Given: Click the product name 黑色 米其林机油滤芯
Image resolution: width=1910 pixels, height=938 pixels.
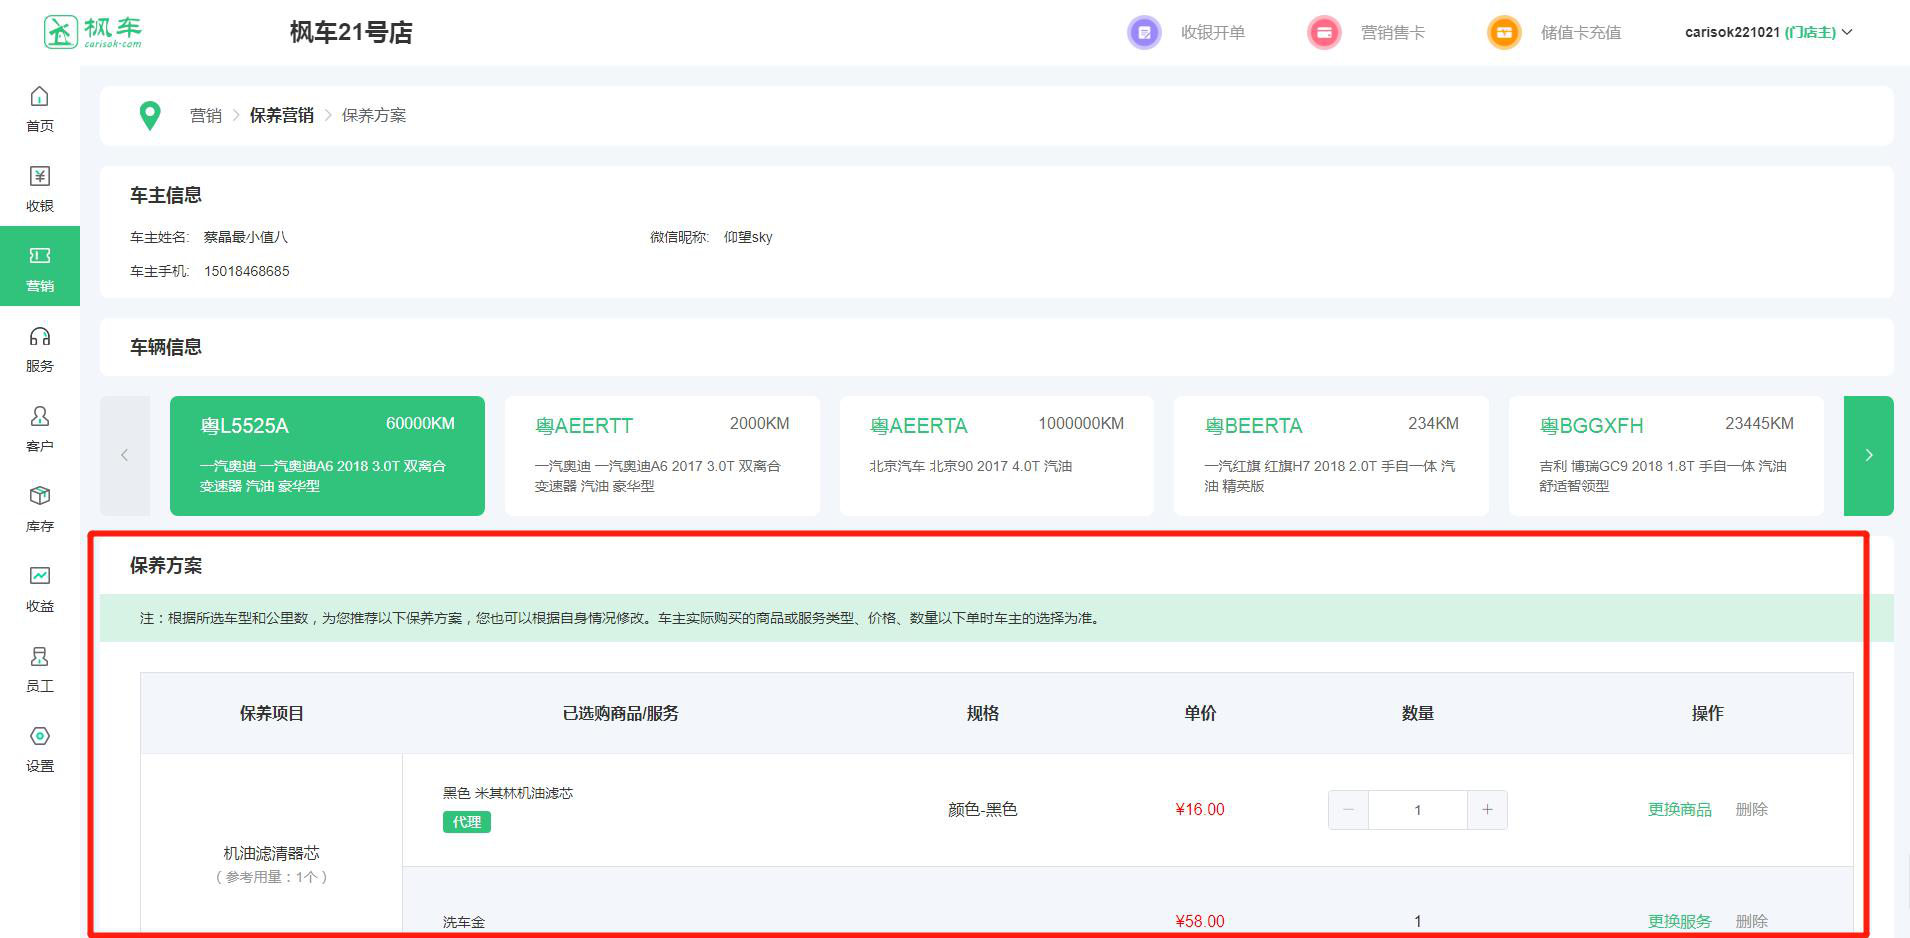Looking at the screenshot, I should (x=508, y=793).
